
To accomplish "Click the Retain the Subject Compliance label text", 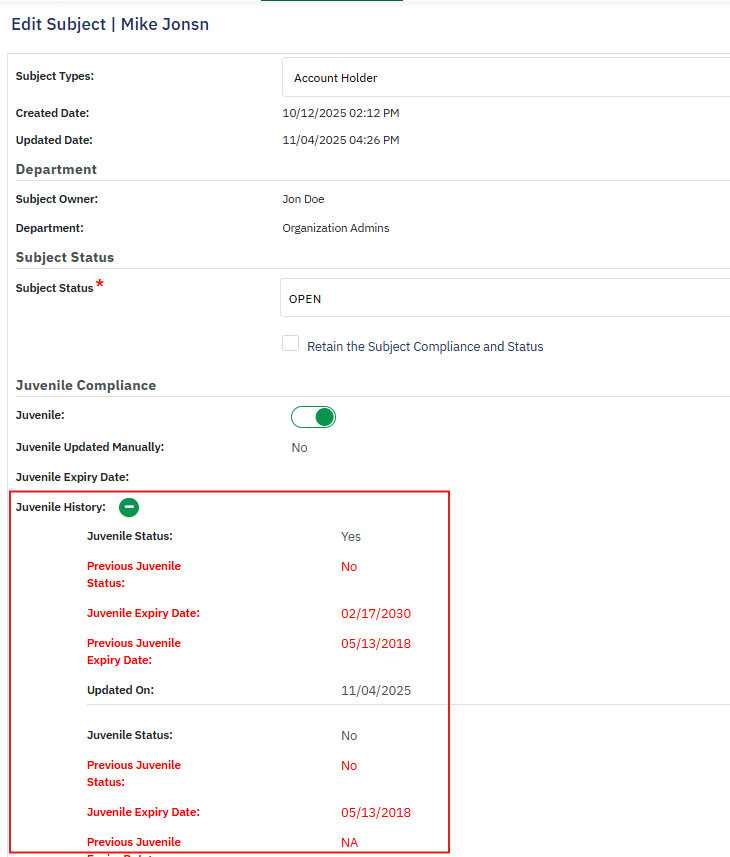I will pos(425,347).
